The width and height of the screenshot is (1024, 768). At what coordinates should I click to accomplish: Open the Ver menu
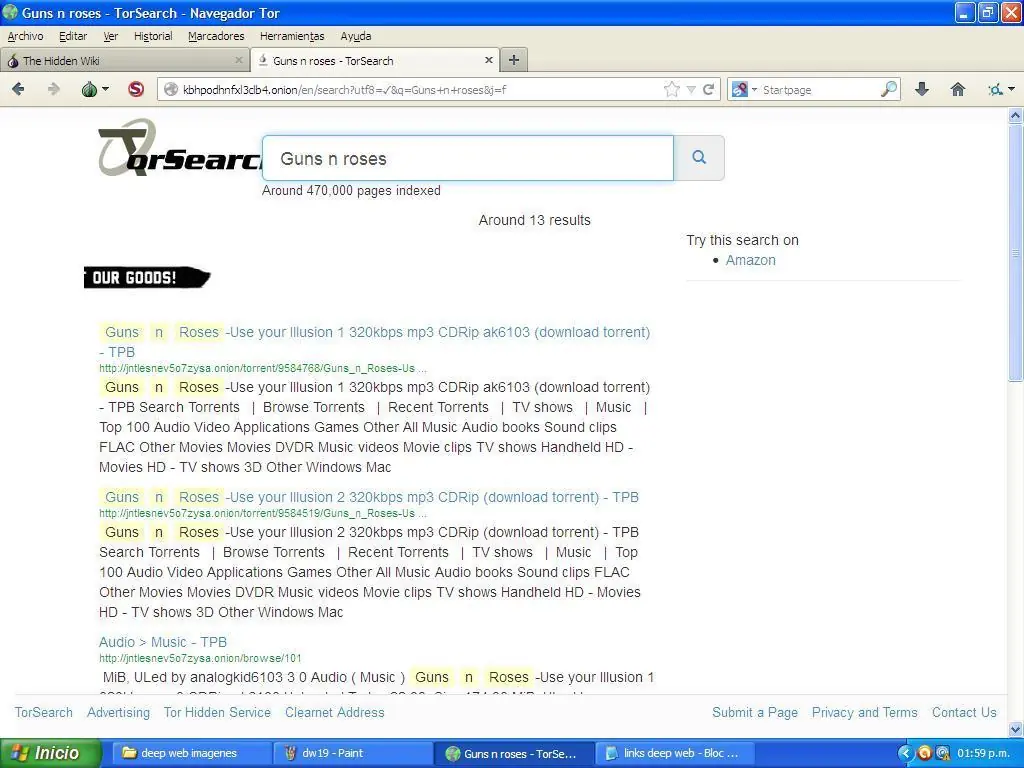point(110,36)
